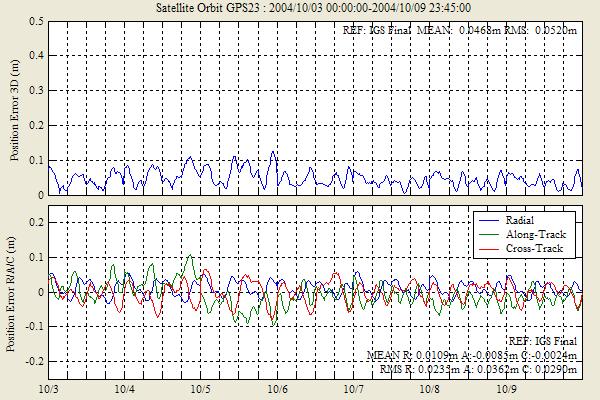
Task: Click the green Along-Track line sample in legend
Action: (x=490, y=233)
